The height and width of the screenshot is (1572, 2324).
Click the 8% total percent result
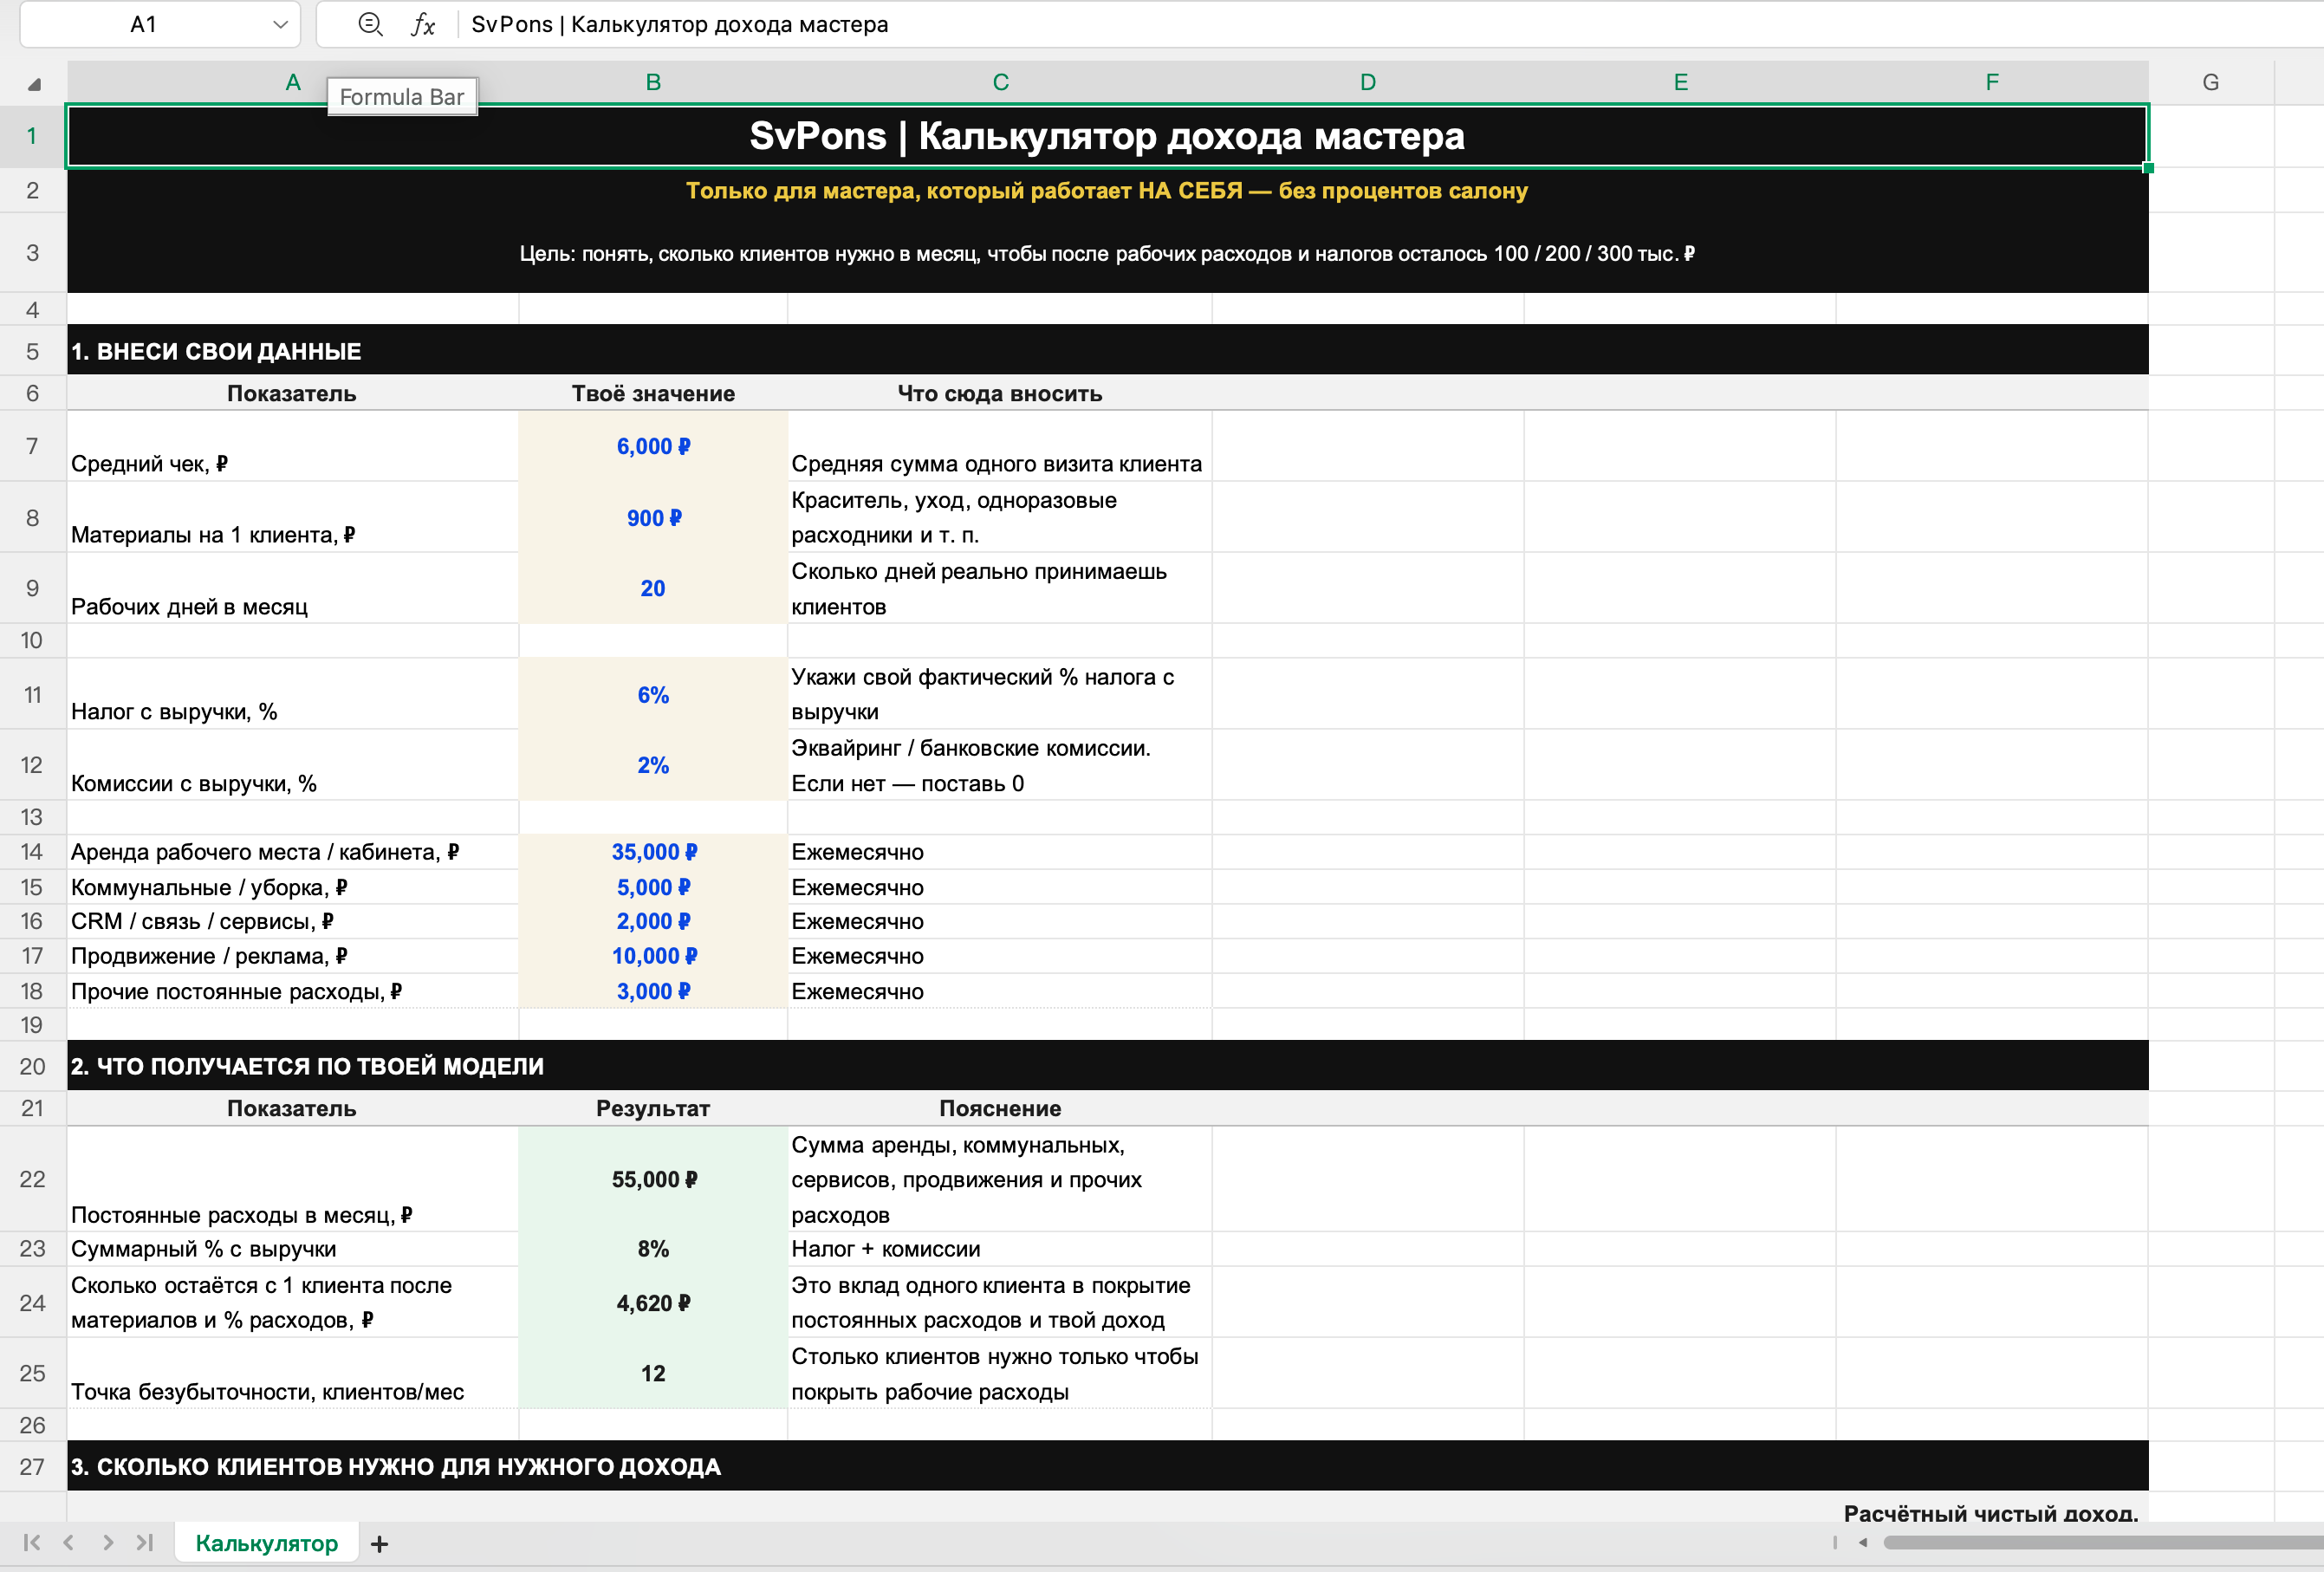coord(653,1249)
